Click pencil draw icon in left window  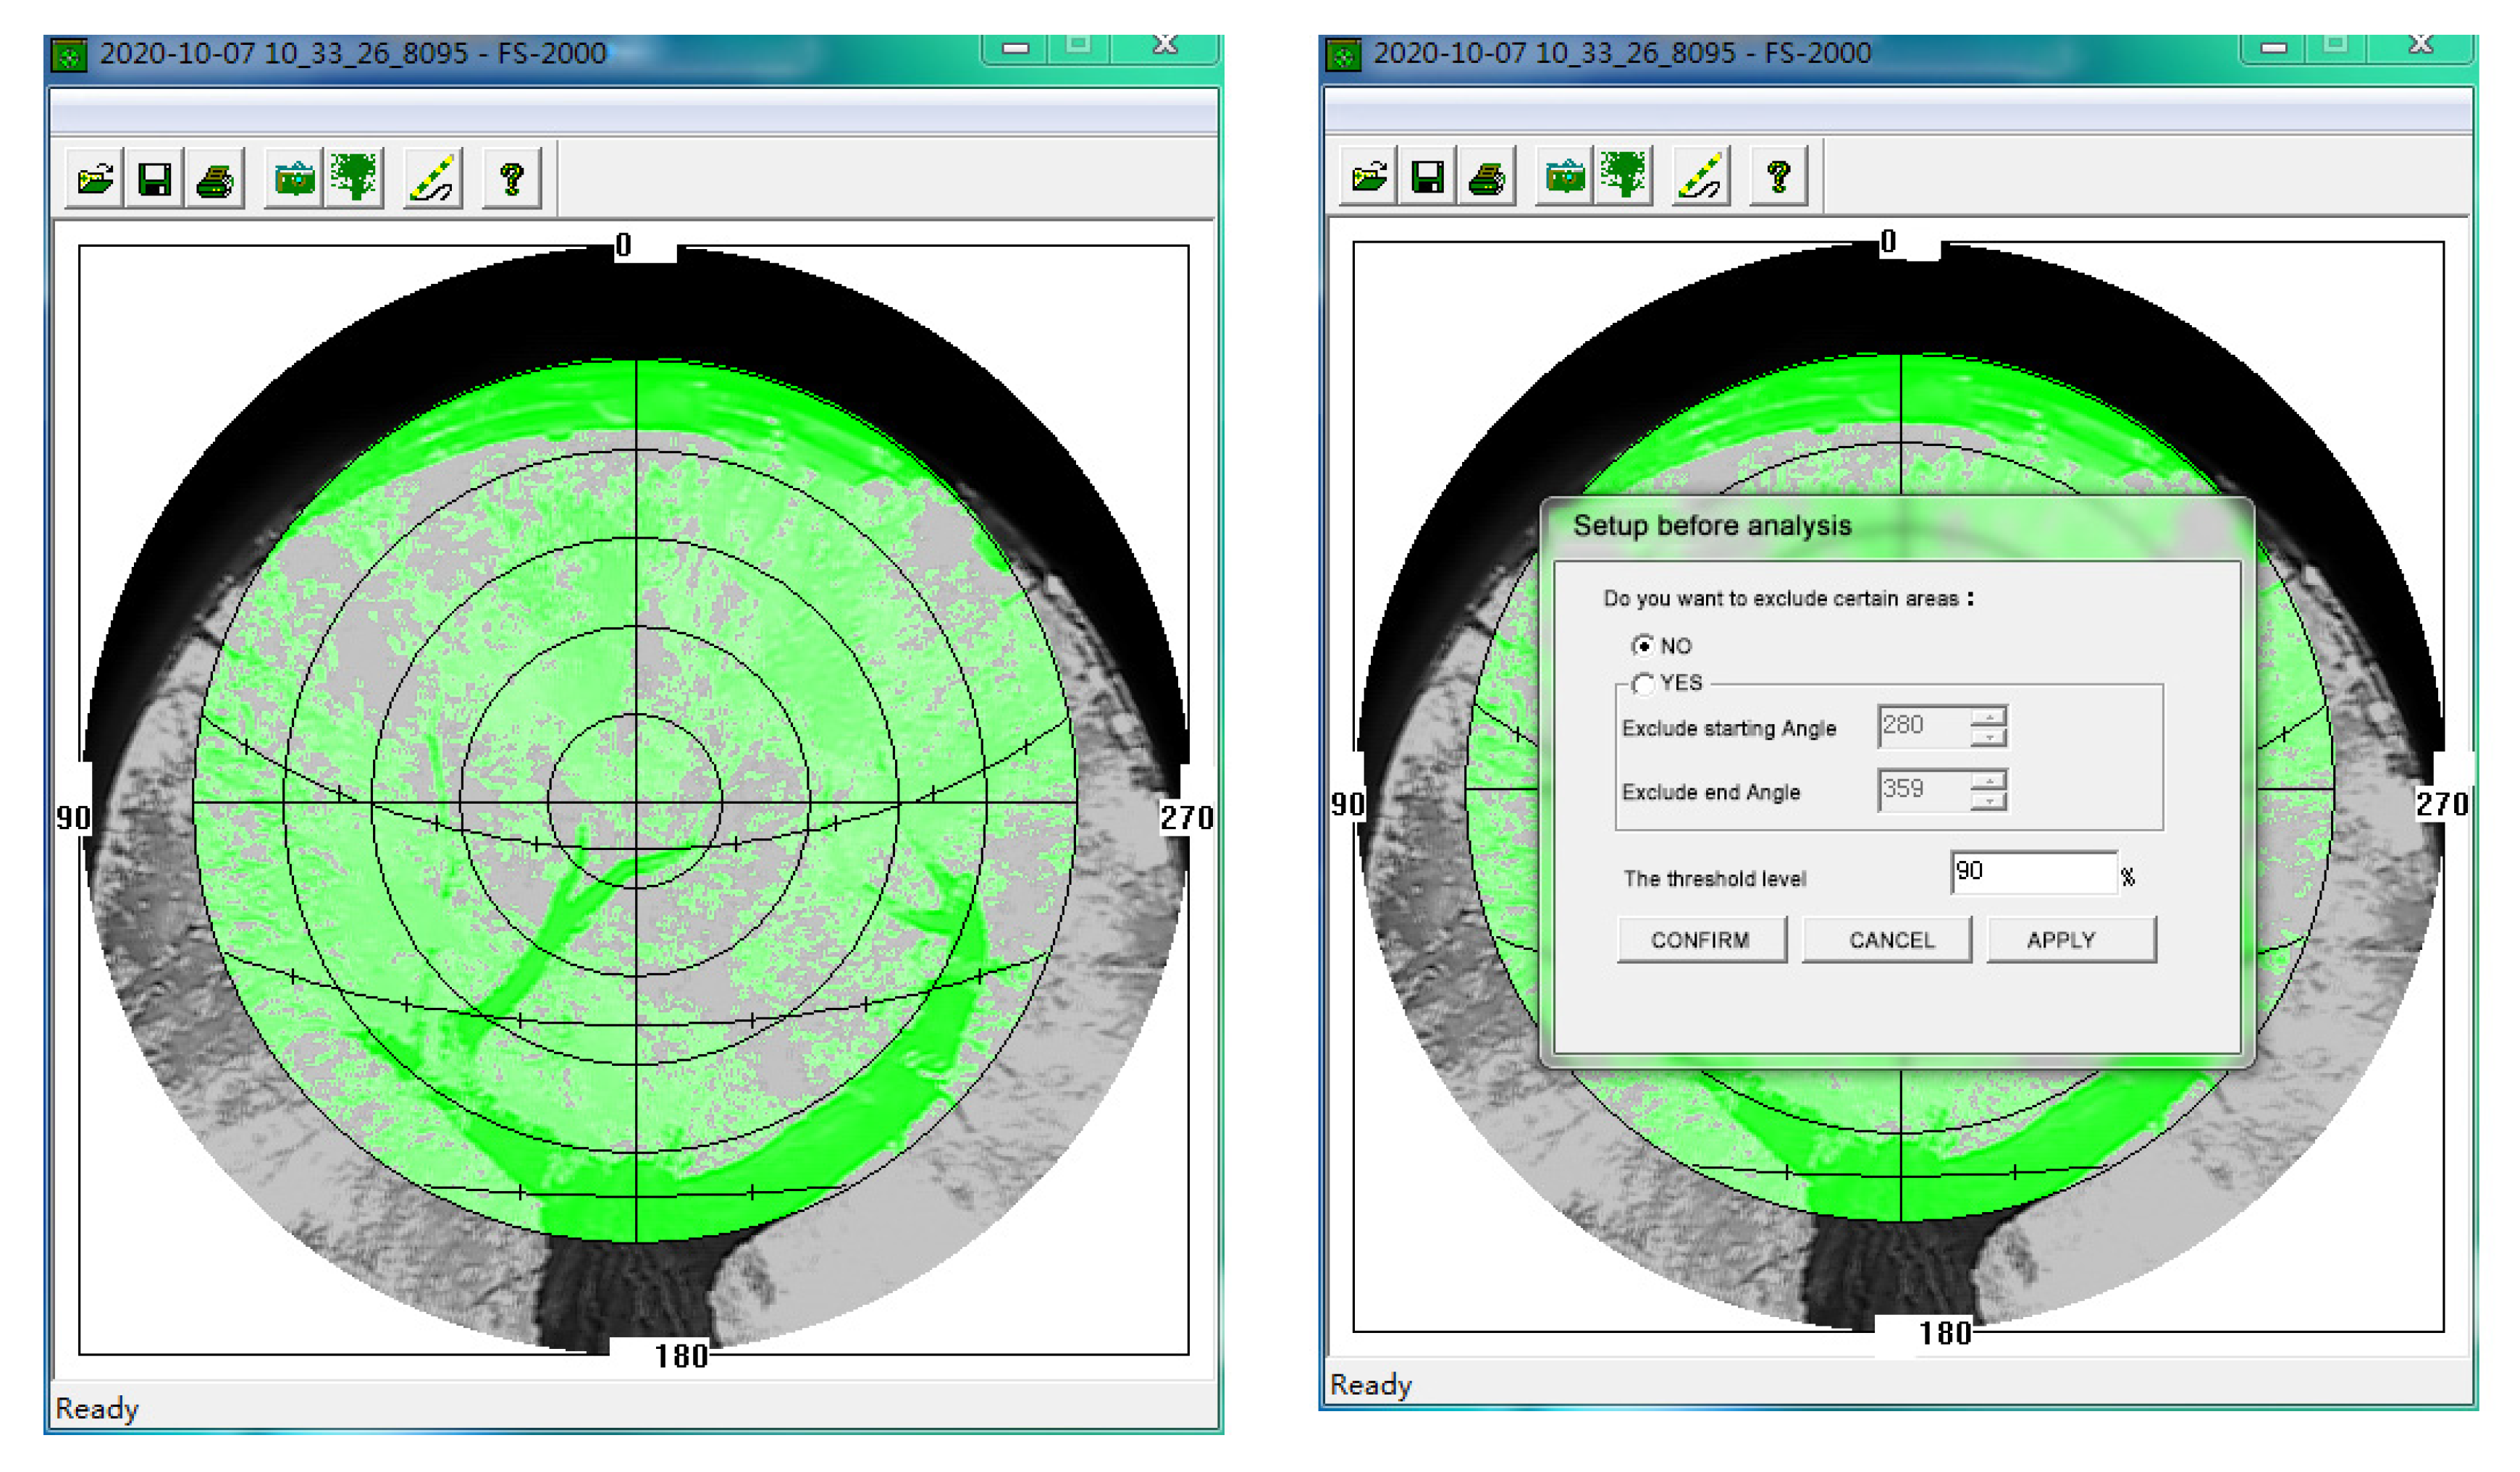(433, 180)
